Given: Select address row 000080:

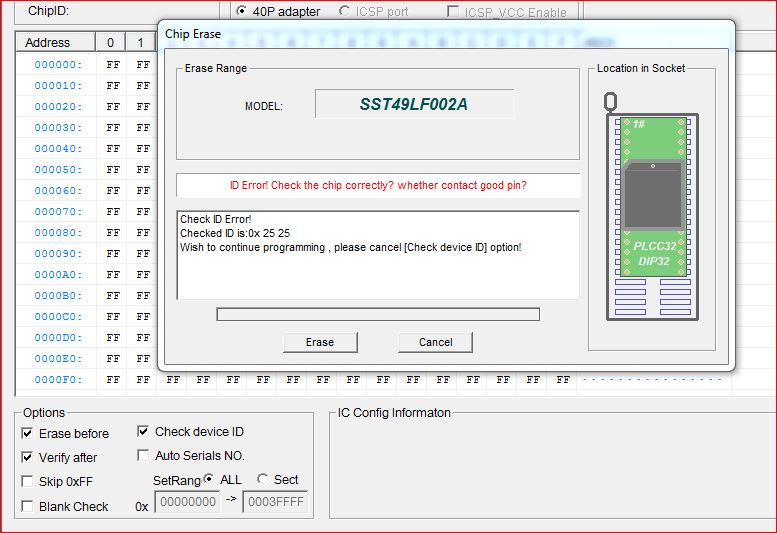Looking at the screenshot, I should [x=58, y=232].
